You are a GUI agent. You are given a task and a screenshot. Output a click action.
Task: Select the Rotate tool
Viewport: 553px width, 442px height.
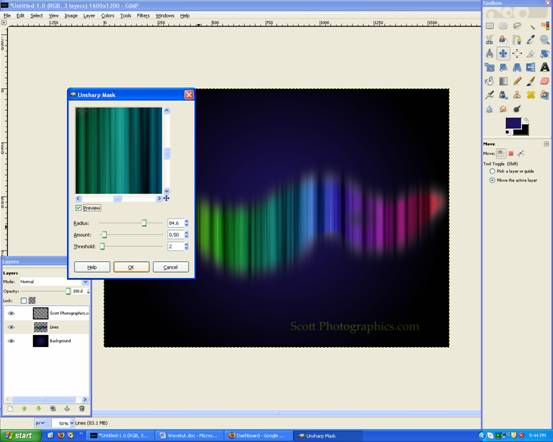[x=545, y=53]
